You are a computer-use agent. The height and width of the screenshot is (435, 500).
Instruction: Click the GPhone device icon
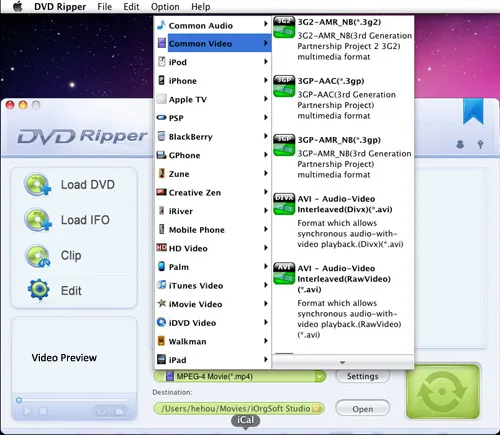click(161, 155)
